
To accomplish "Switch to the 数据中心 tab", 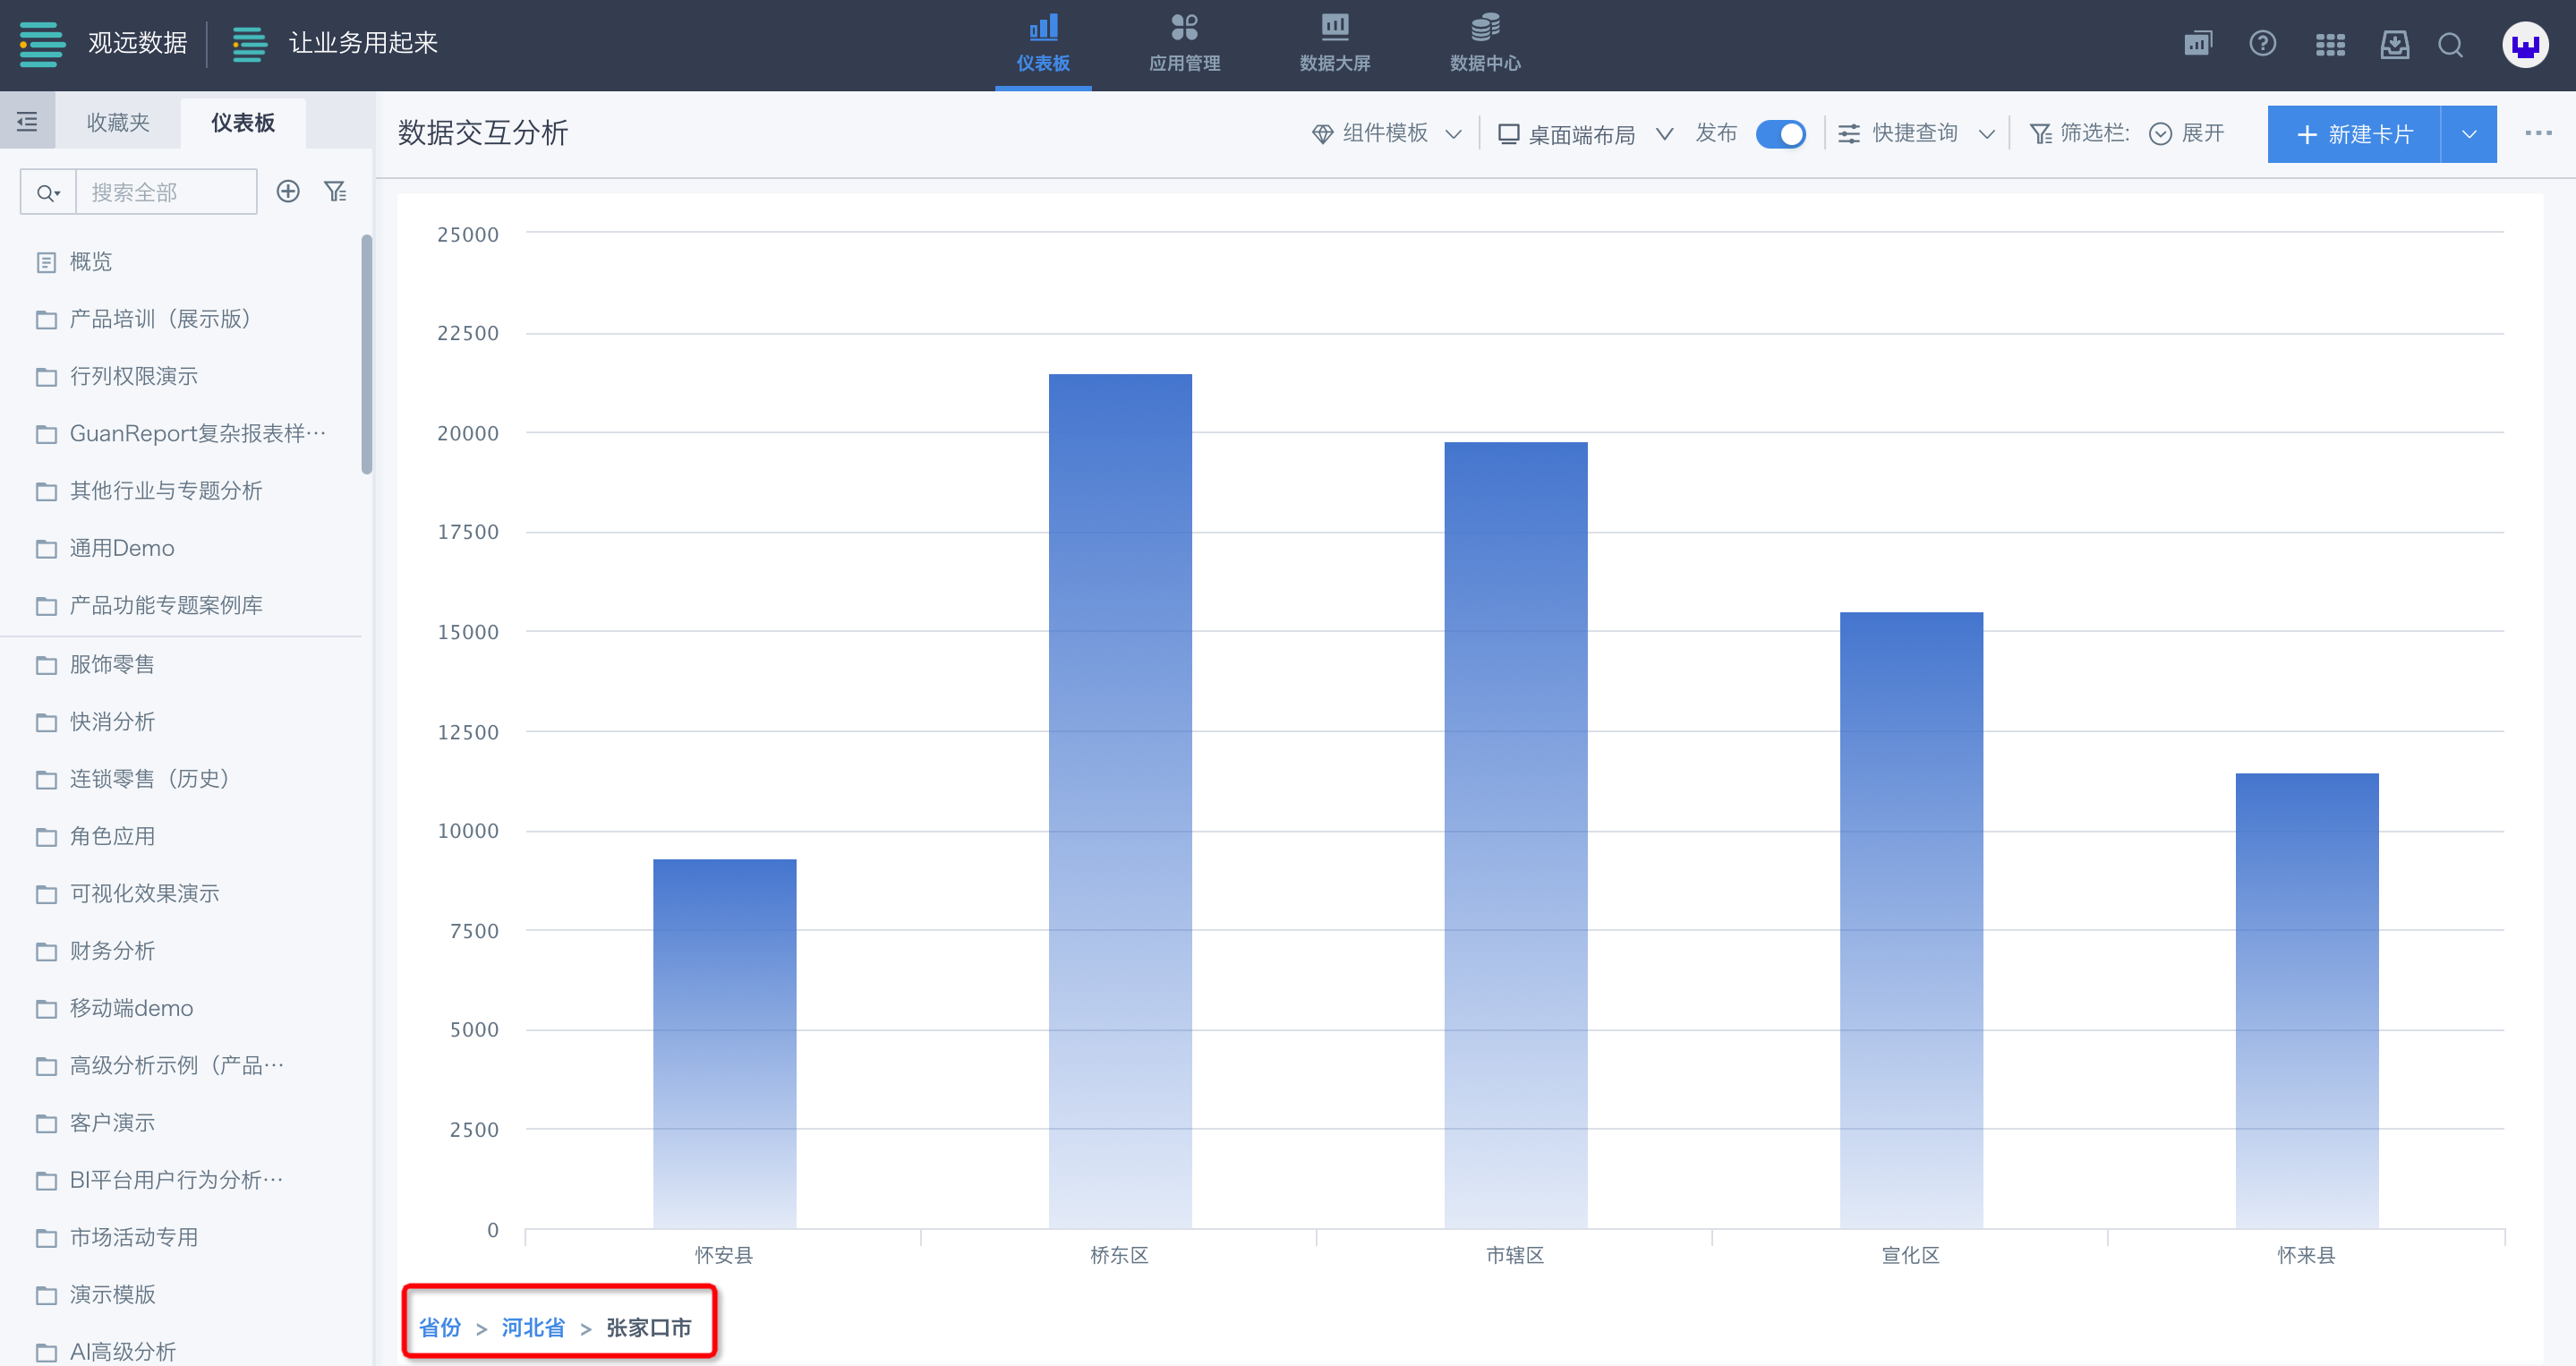I will [x=1485, y=45].
